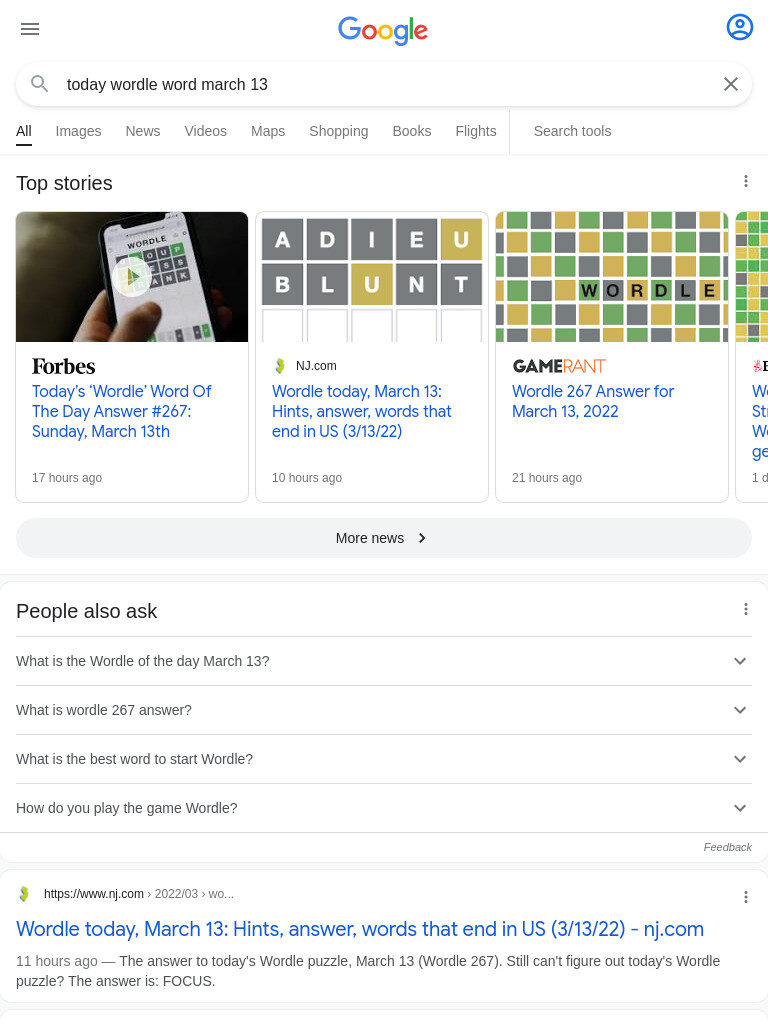The image size is (768, 1024).
Task: Open GameRant Wordle 267 Answer story
Action: pyautogui.click(x=592, y=401)
